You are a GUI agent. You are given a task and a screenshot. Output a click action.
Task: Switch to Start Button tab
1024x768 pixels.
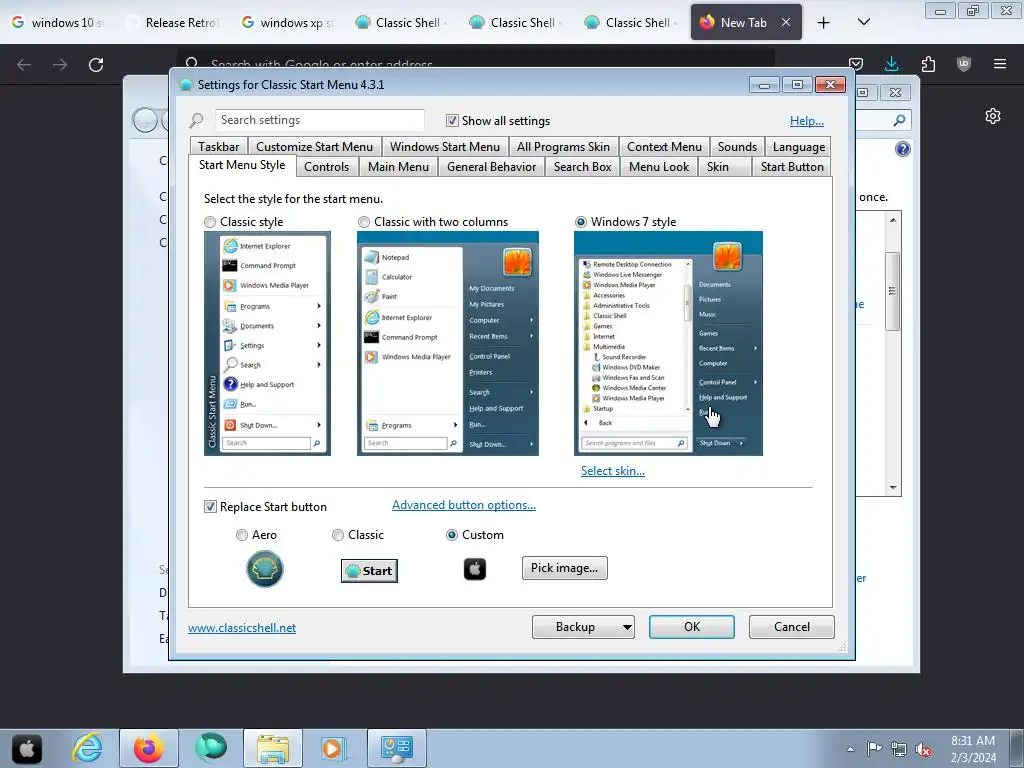click(792, 167)
